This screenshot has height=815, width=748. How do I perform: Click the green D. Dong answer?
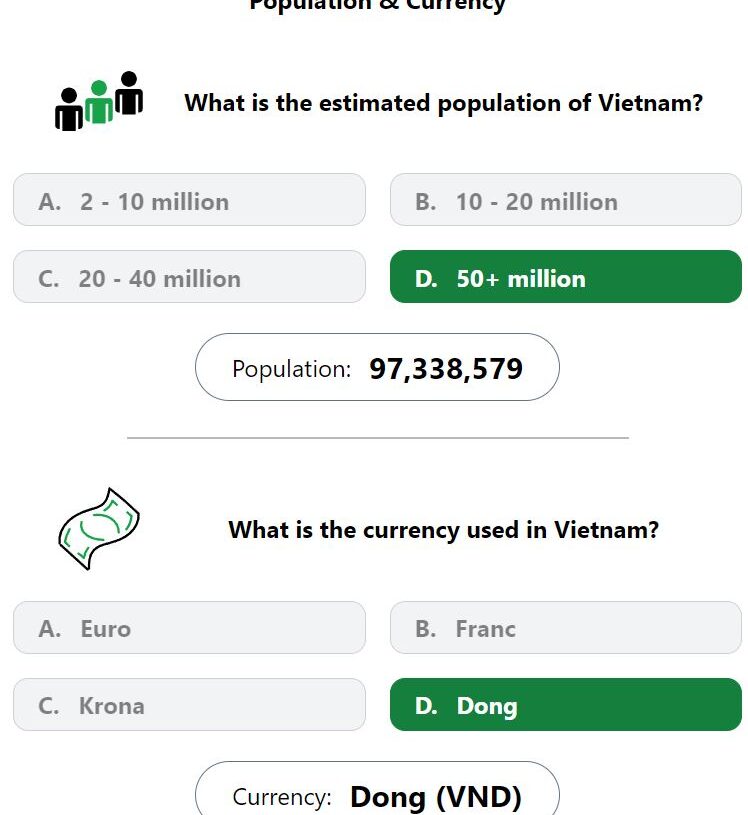tap(566, 704)
